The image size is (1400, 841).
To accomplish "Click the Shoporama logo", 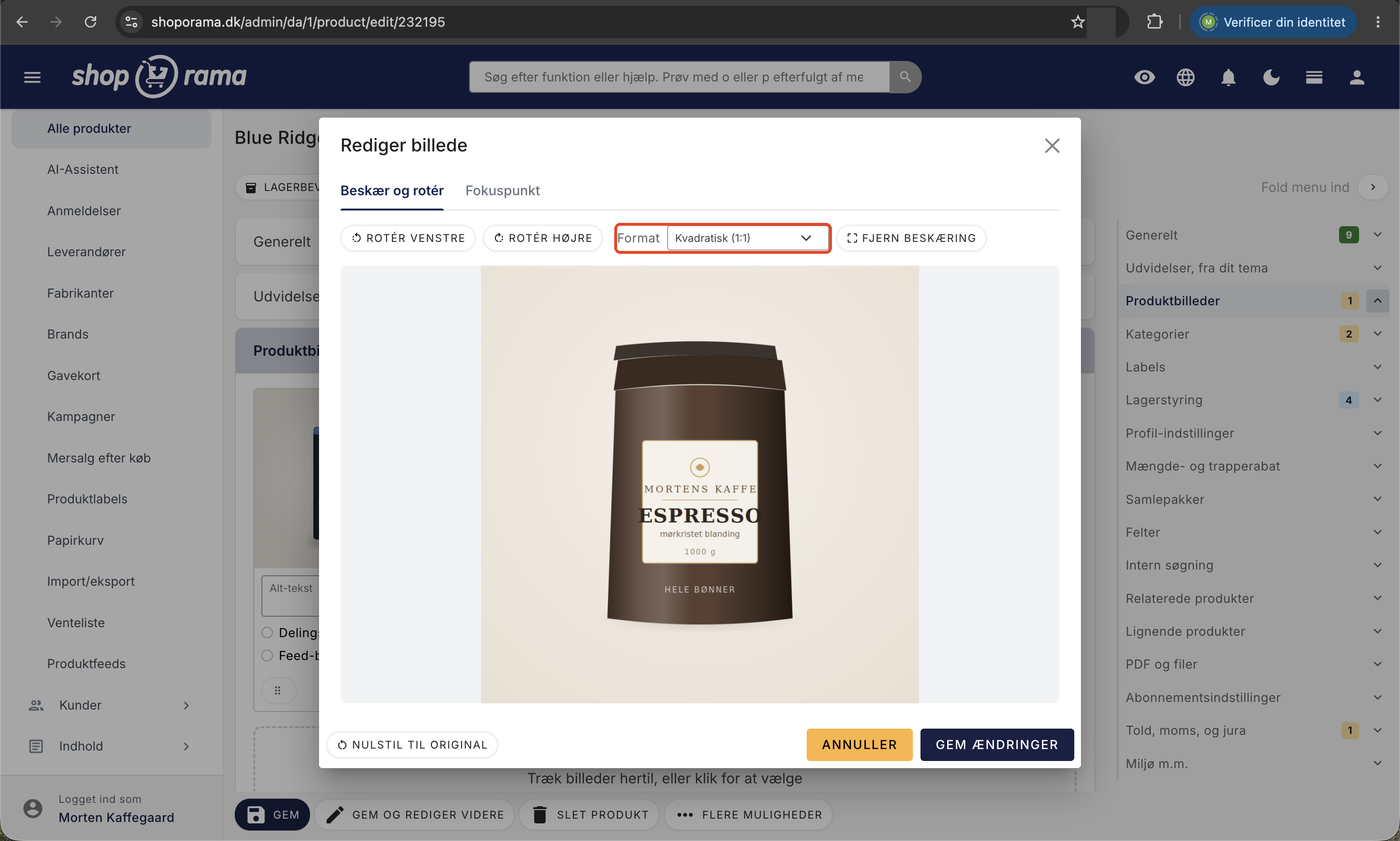I will pos(159,76).
